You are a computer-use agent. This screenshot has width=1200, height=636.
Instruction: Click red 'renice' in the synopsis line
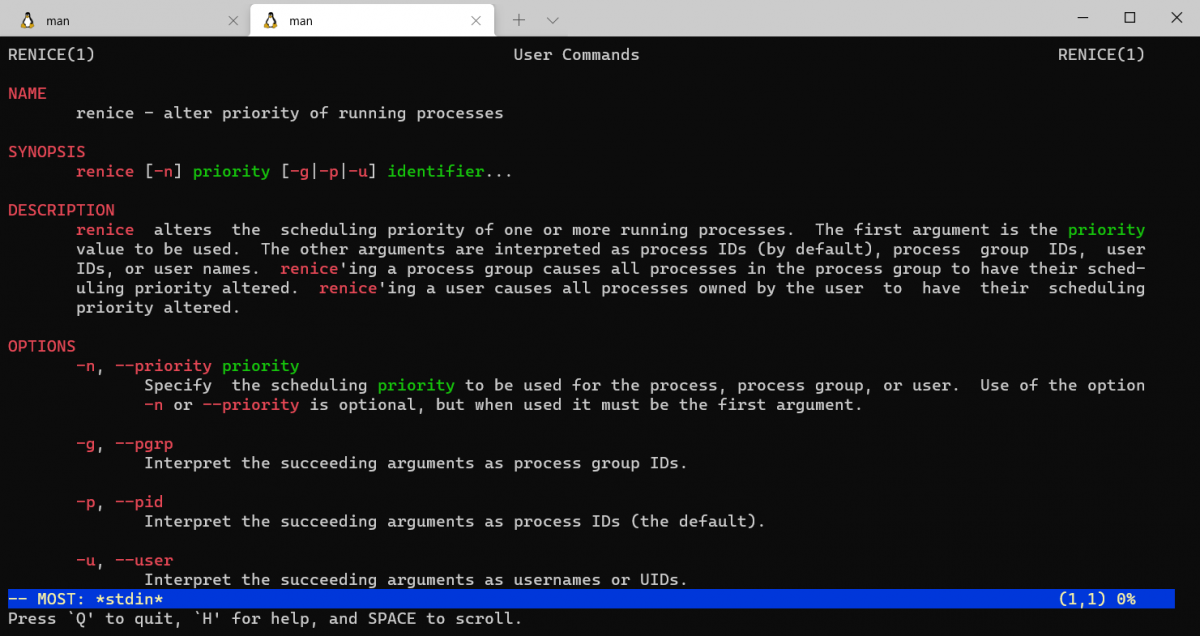(x=105, y=171)
